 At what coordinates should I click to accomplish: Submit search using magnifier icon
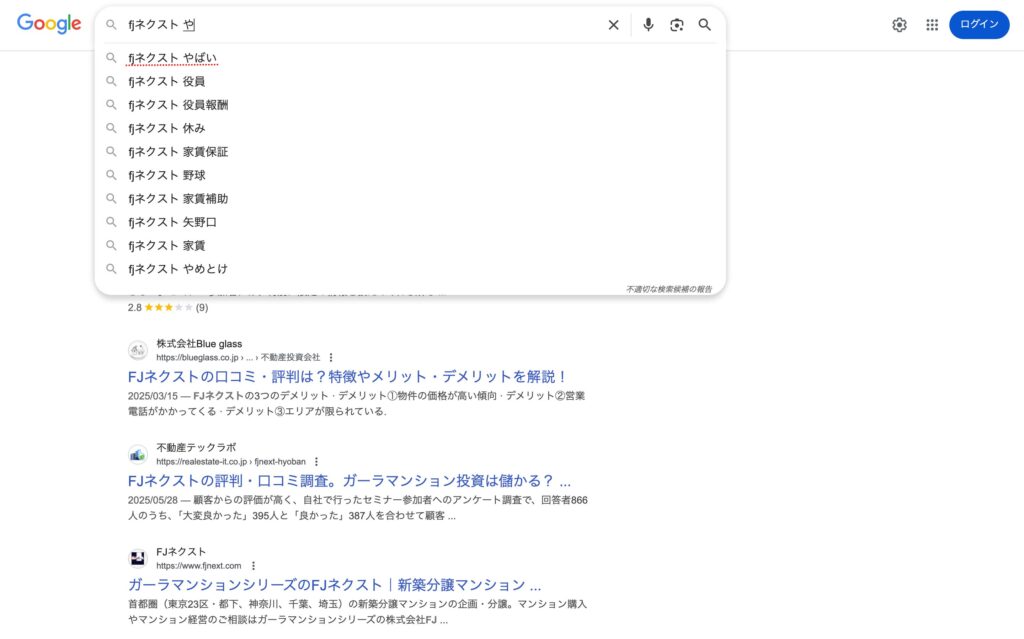(x=705, y=25)
